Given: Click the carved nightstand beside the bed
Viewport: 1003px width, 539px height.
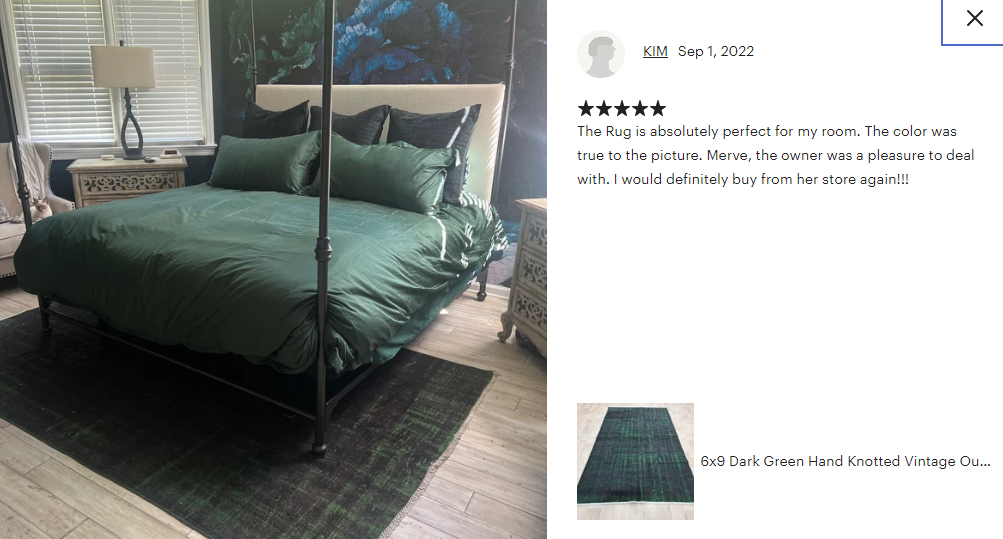Looking at the screenshot, I should [127, 181].
